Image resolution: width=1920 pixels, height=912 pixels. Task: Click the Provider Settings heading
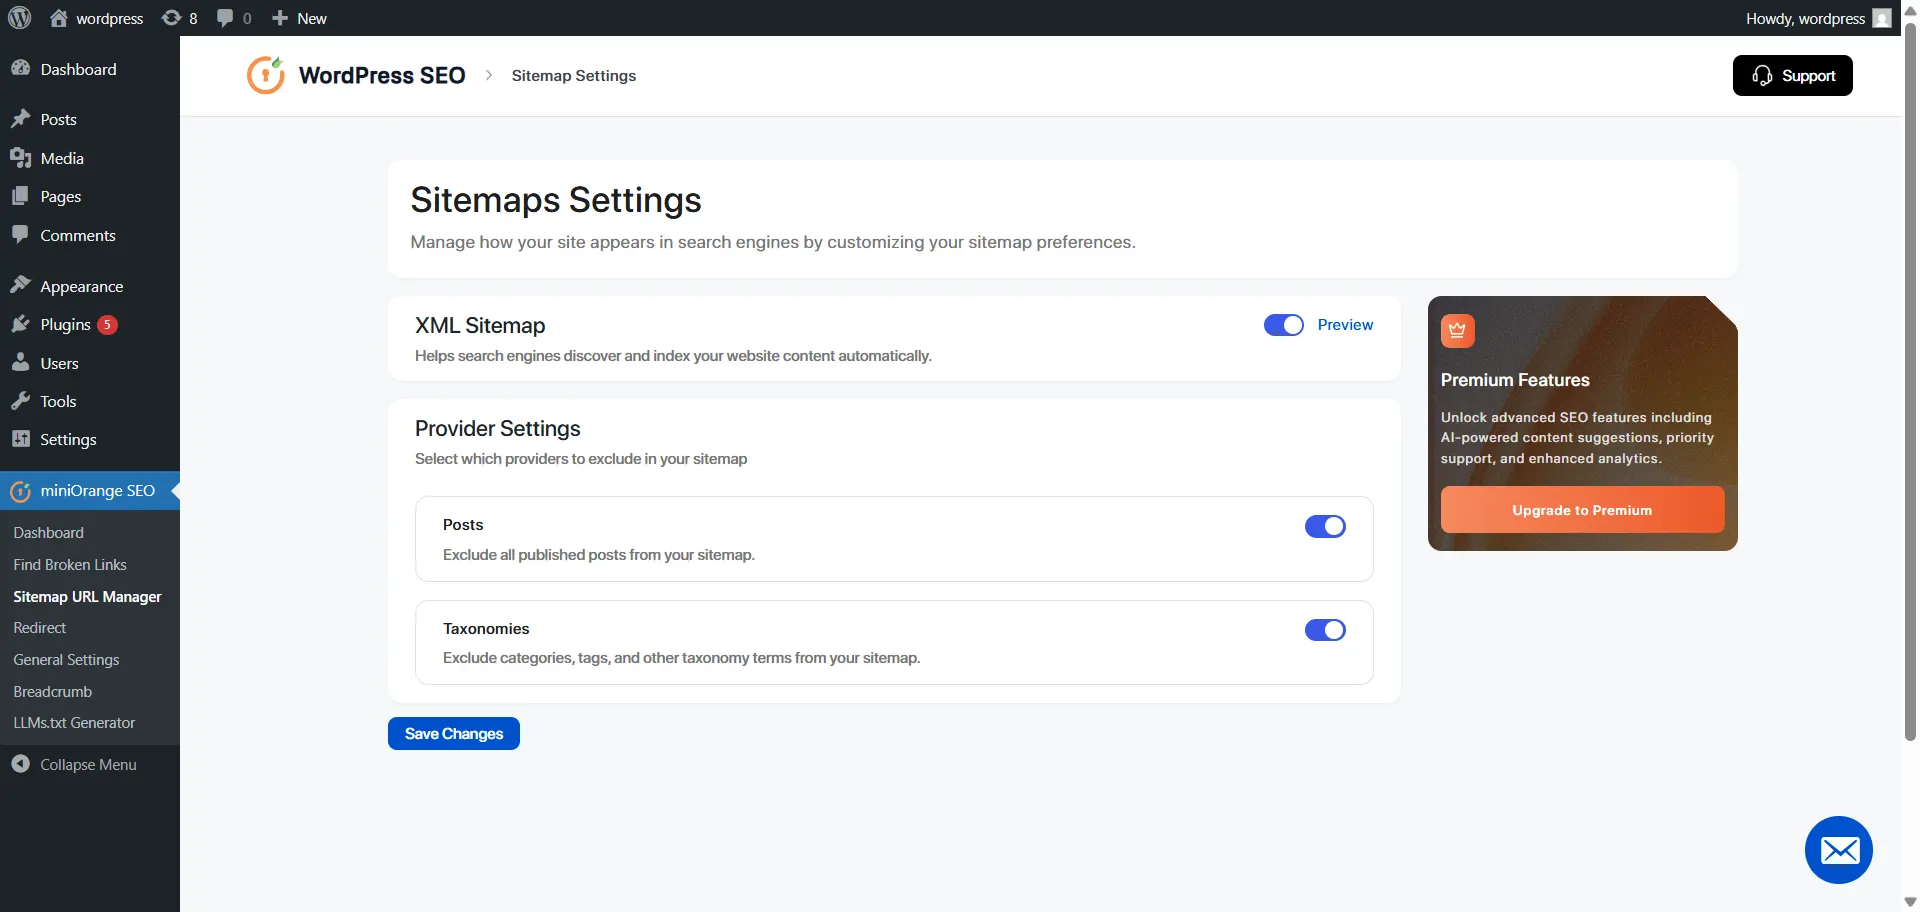point(497,428)
